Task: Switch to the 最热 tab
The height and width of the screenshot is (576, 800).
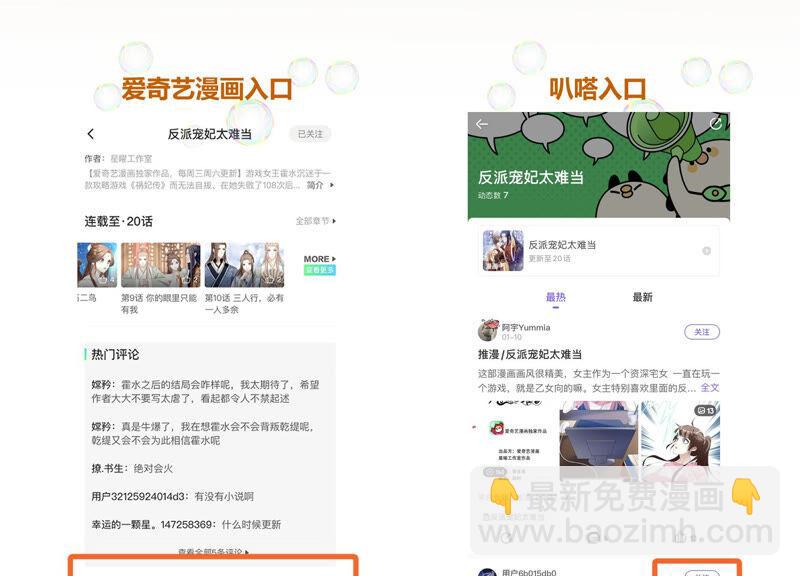Action: click(x=556, y=297)
